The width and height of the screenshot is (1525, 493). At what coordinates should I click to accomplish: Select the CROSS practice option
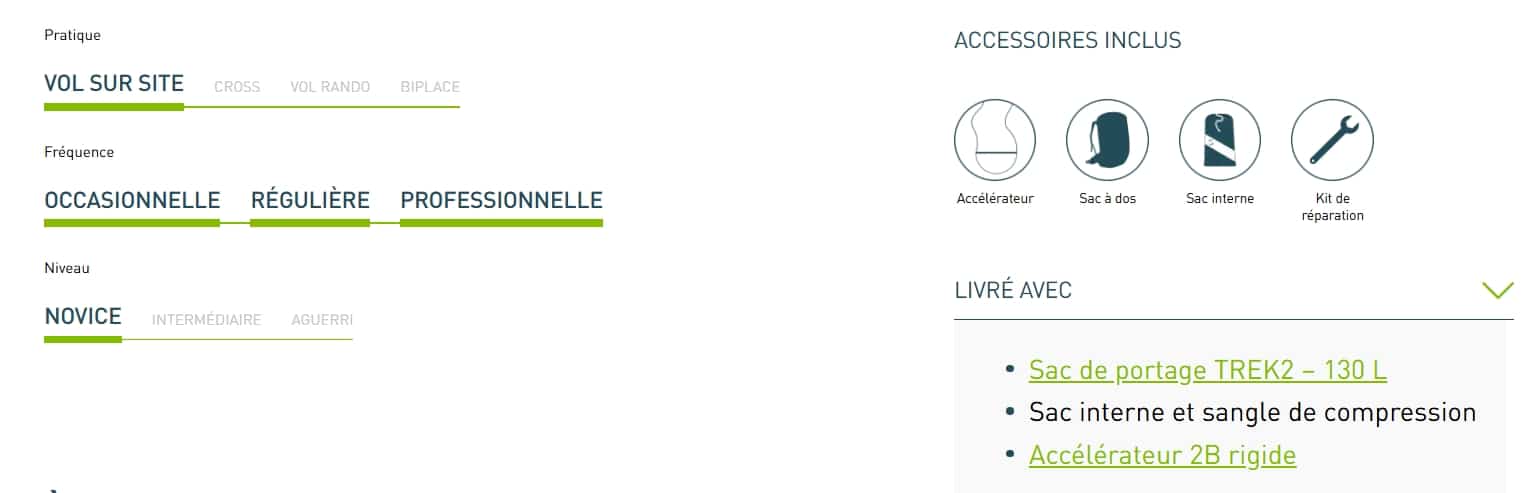point(237,87)
